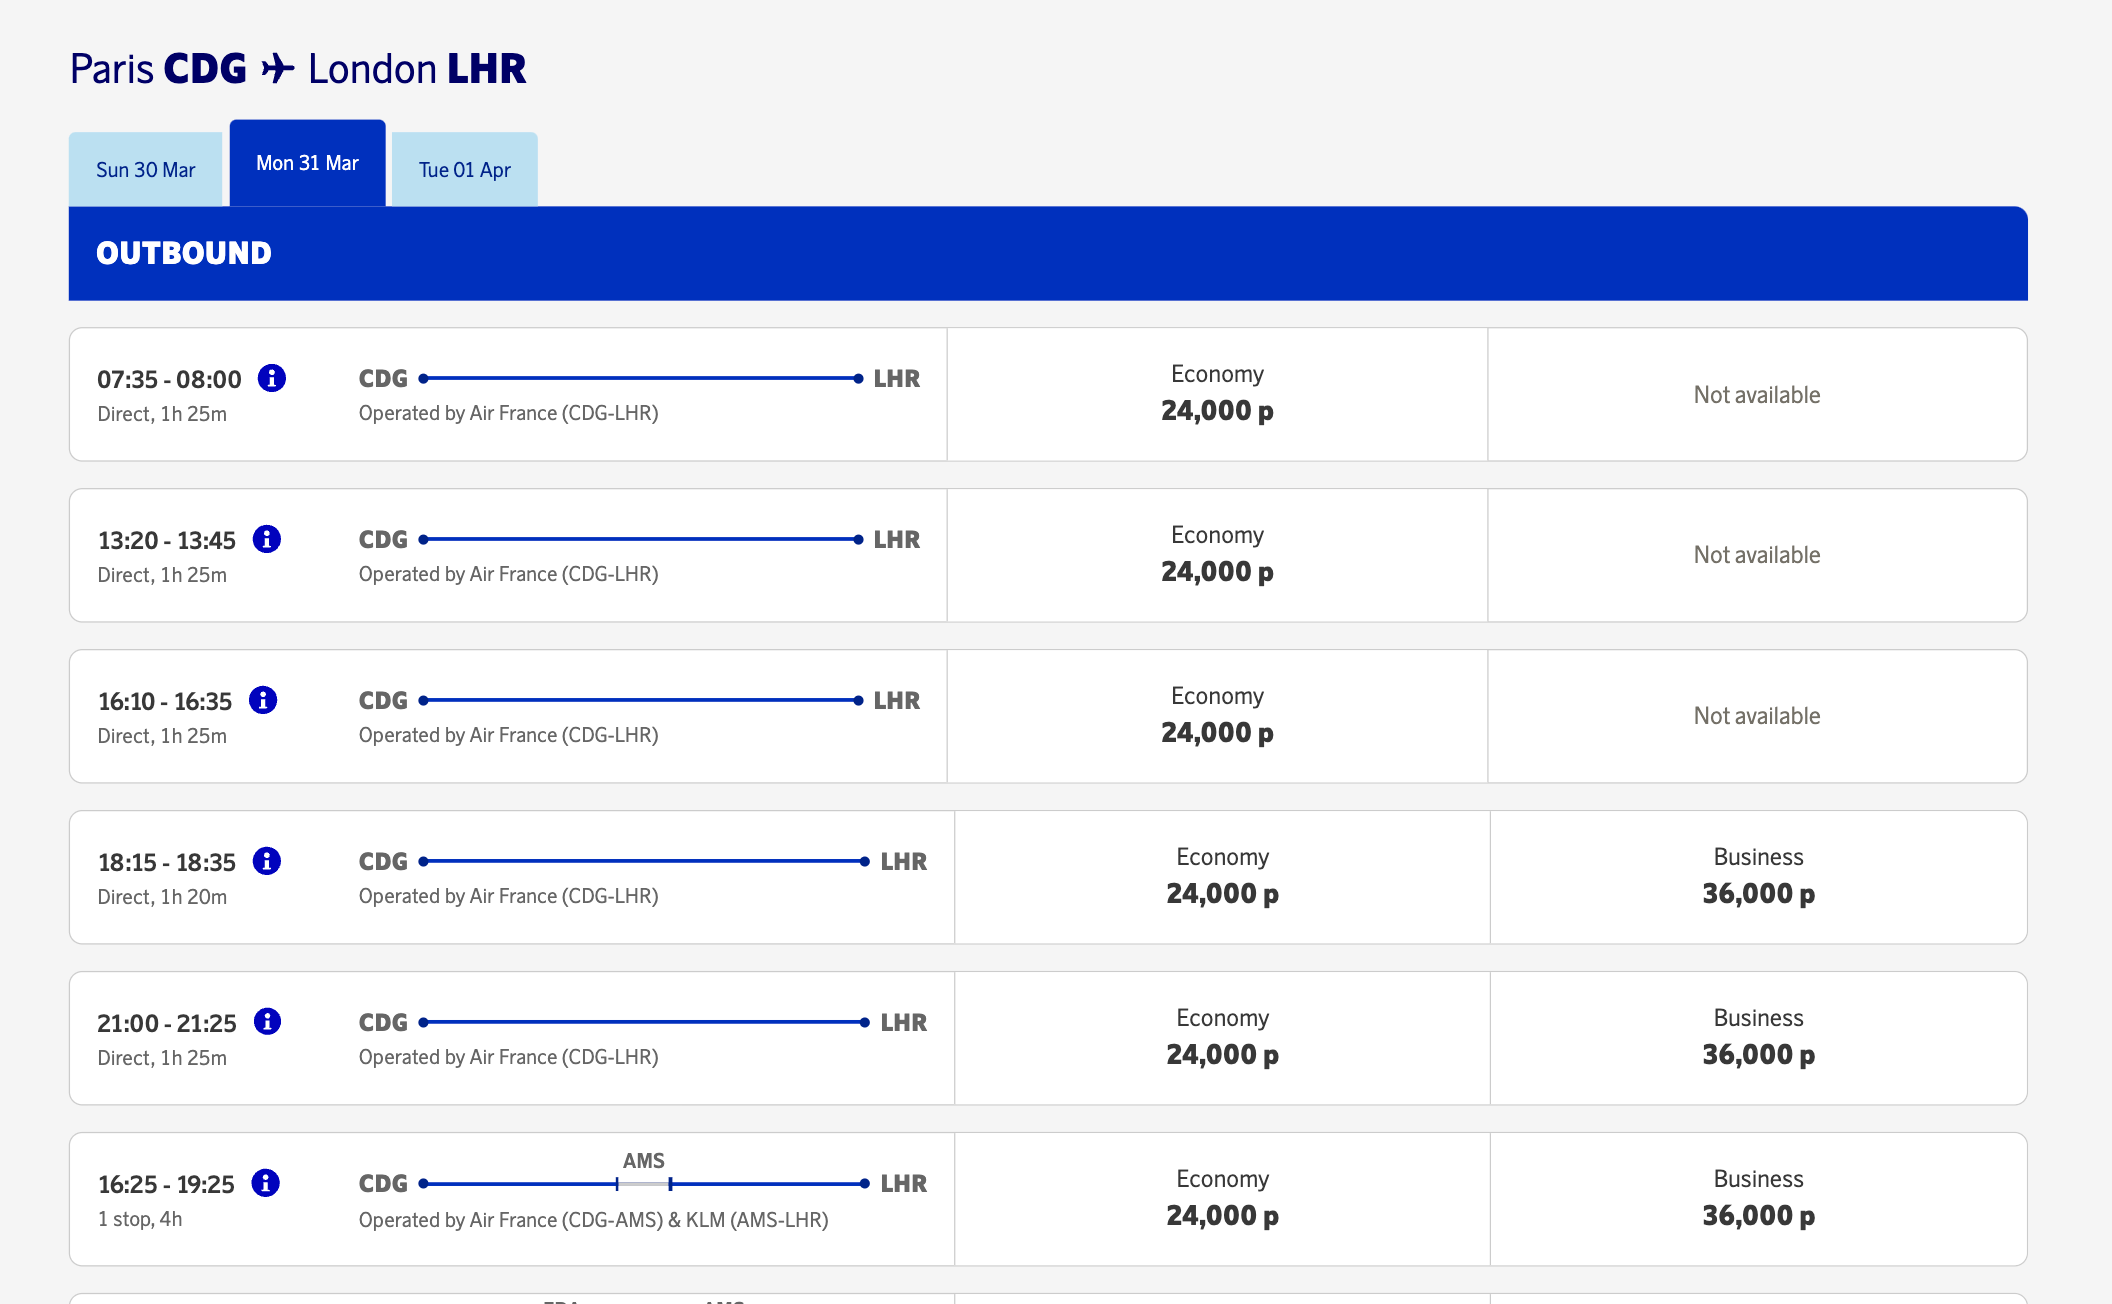Click the airplane icon in route heading
The height and width of the screenshot is (1304, 2112).
[x=278, y=69]
